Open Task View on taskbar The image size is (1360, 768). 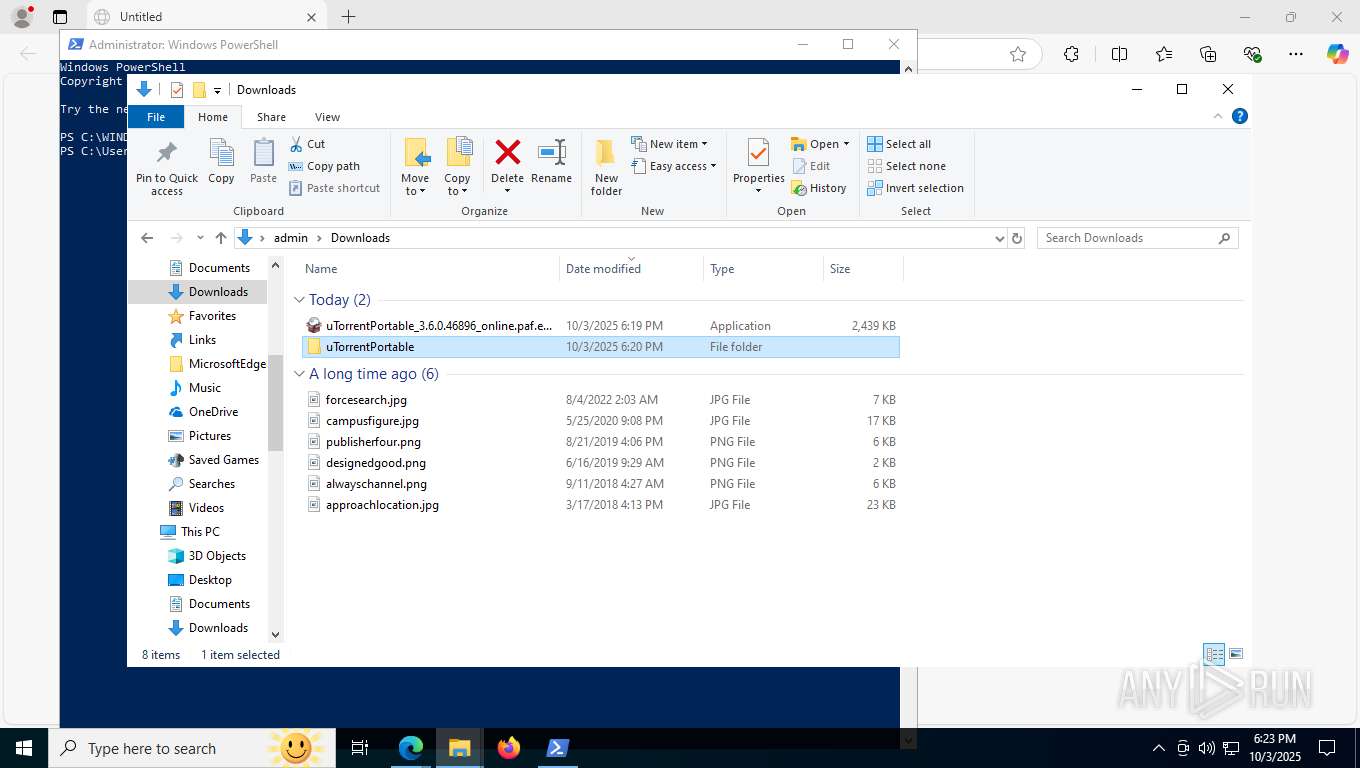click(360, 748)
